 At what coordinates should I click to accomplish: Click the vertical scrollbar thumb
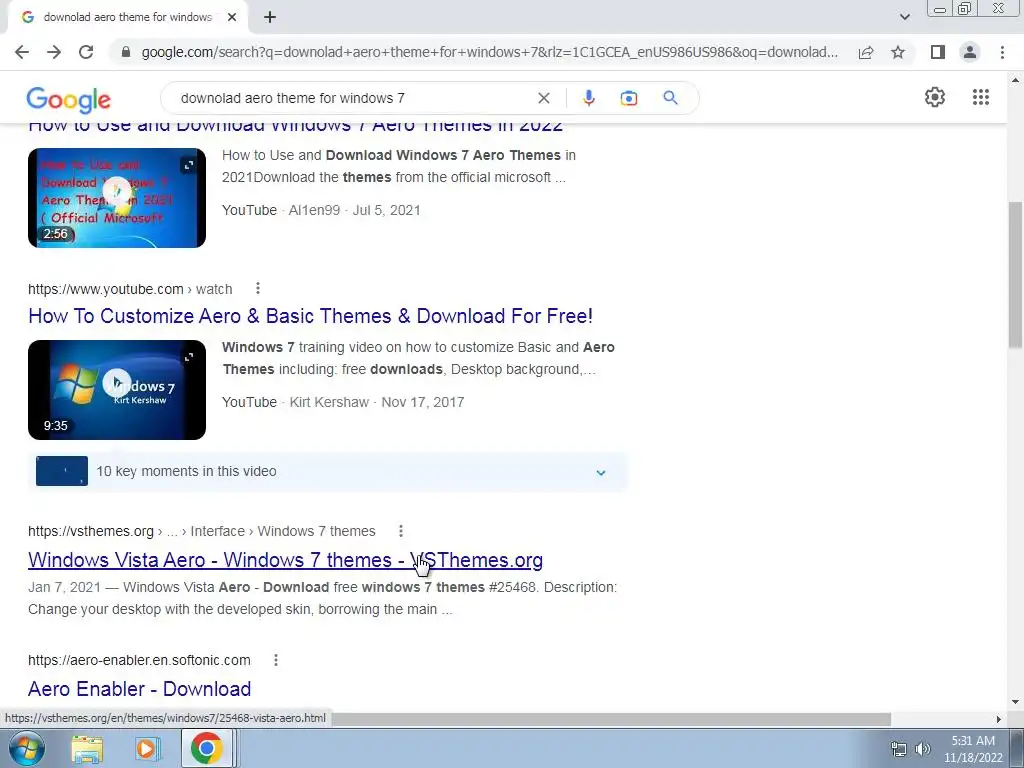click(1016, 276)
